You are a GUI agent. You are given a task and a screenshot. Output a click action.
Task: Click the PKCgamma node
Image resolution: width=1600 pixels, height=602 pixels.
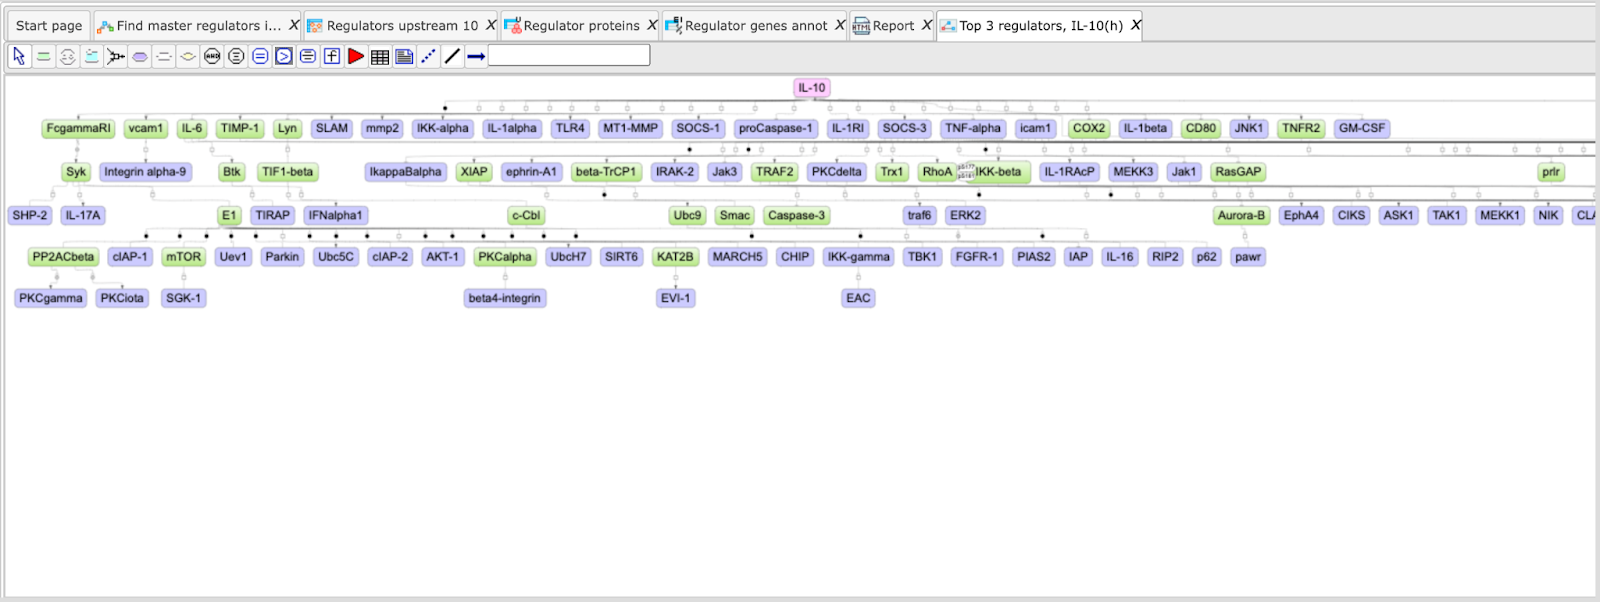pyautogui.click(x=51, y=298)
